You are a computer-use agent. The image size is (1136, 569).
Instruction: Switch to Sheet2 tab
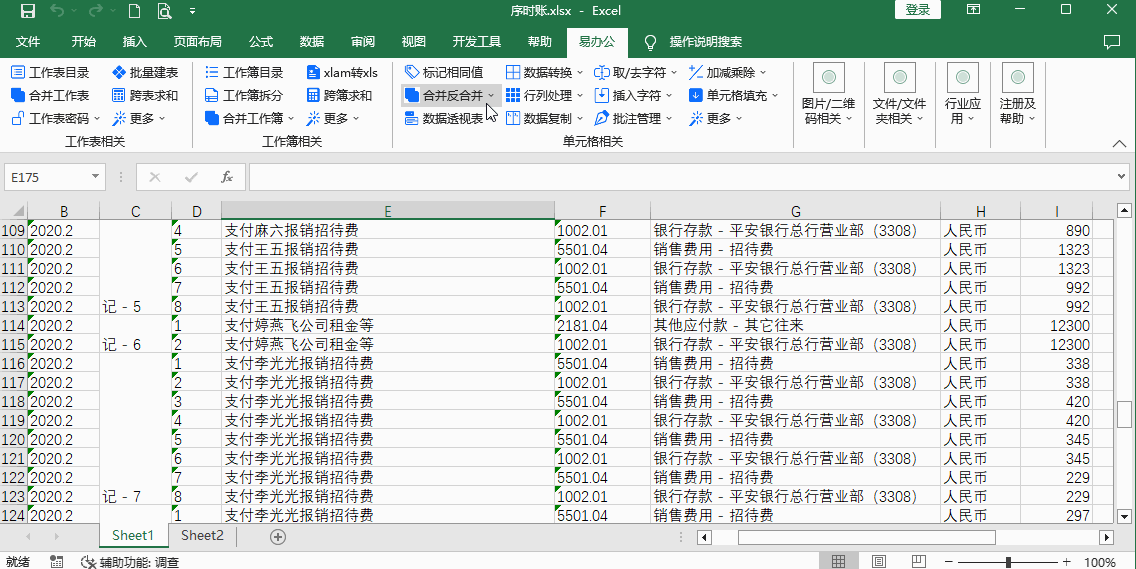202,536
